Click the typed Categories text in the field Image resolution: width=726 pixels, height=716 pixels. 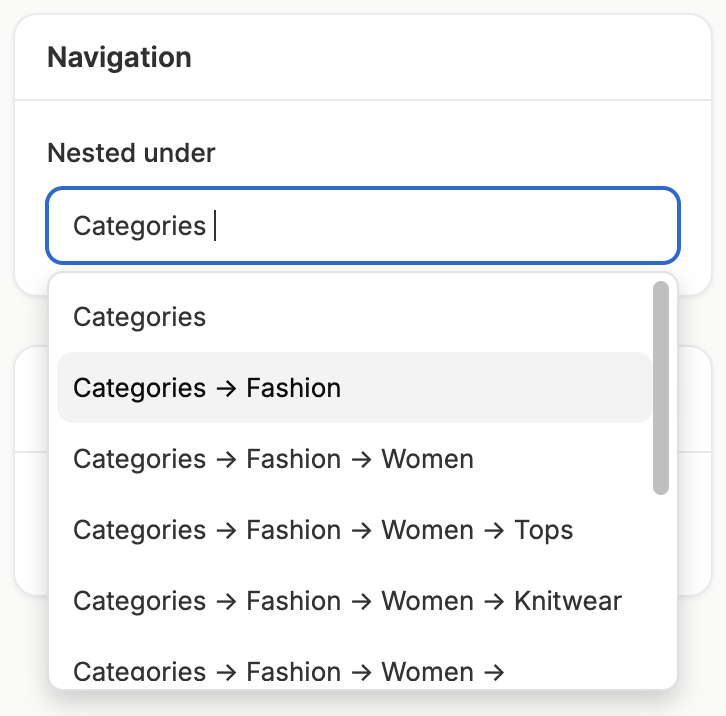point(139,225)
